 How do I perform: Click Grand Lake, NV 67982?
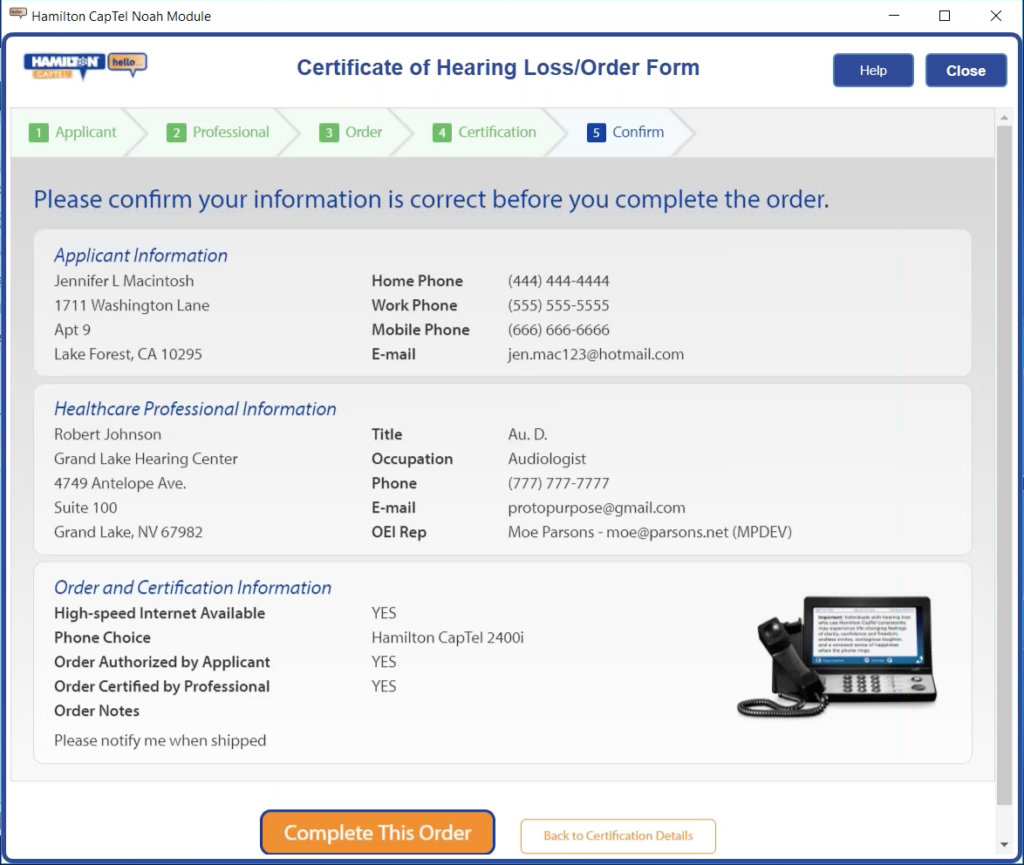point(128,532)
